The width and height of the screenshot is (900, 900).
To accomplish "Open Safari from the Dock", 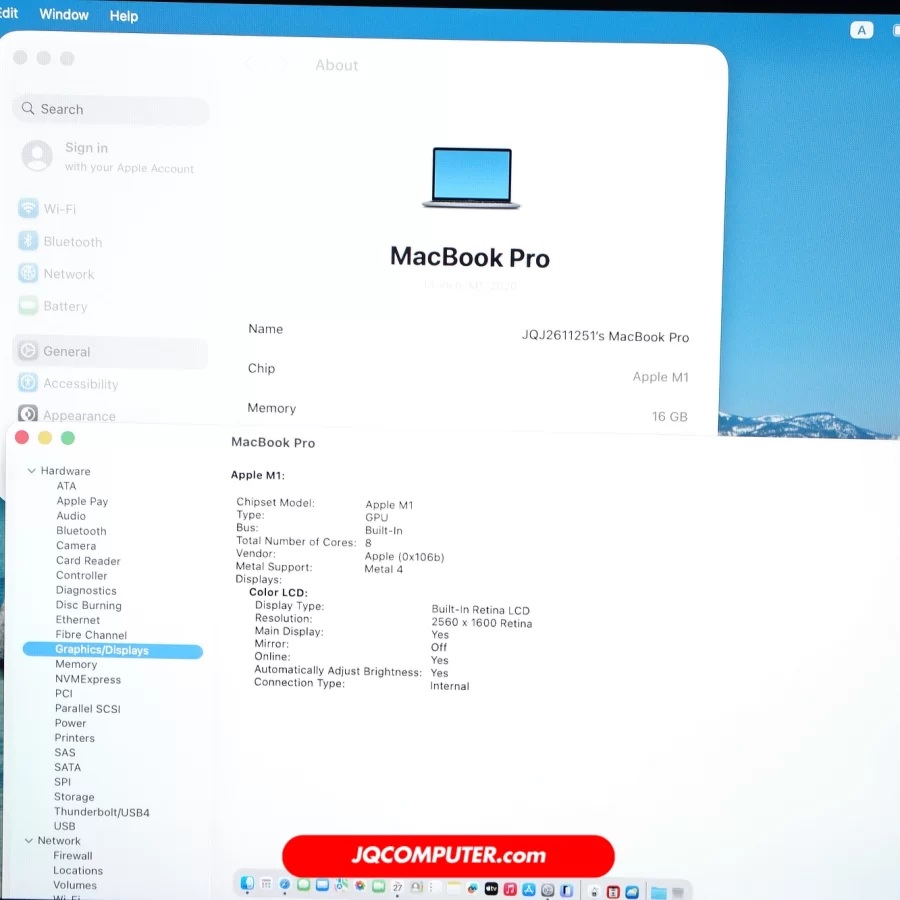I will (285, 885).
